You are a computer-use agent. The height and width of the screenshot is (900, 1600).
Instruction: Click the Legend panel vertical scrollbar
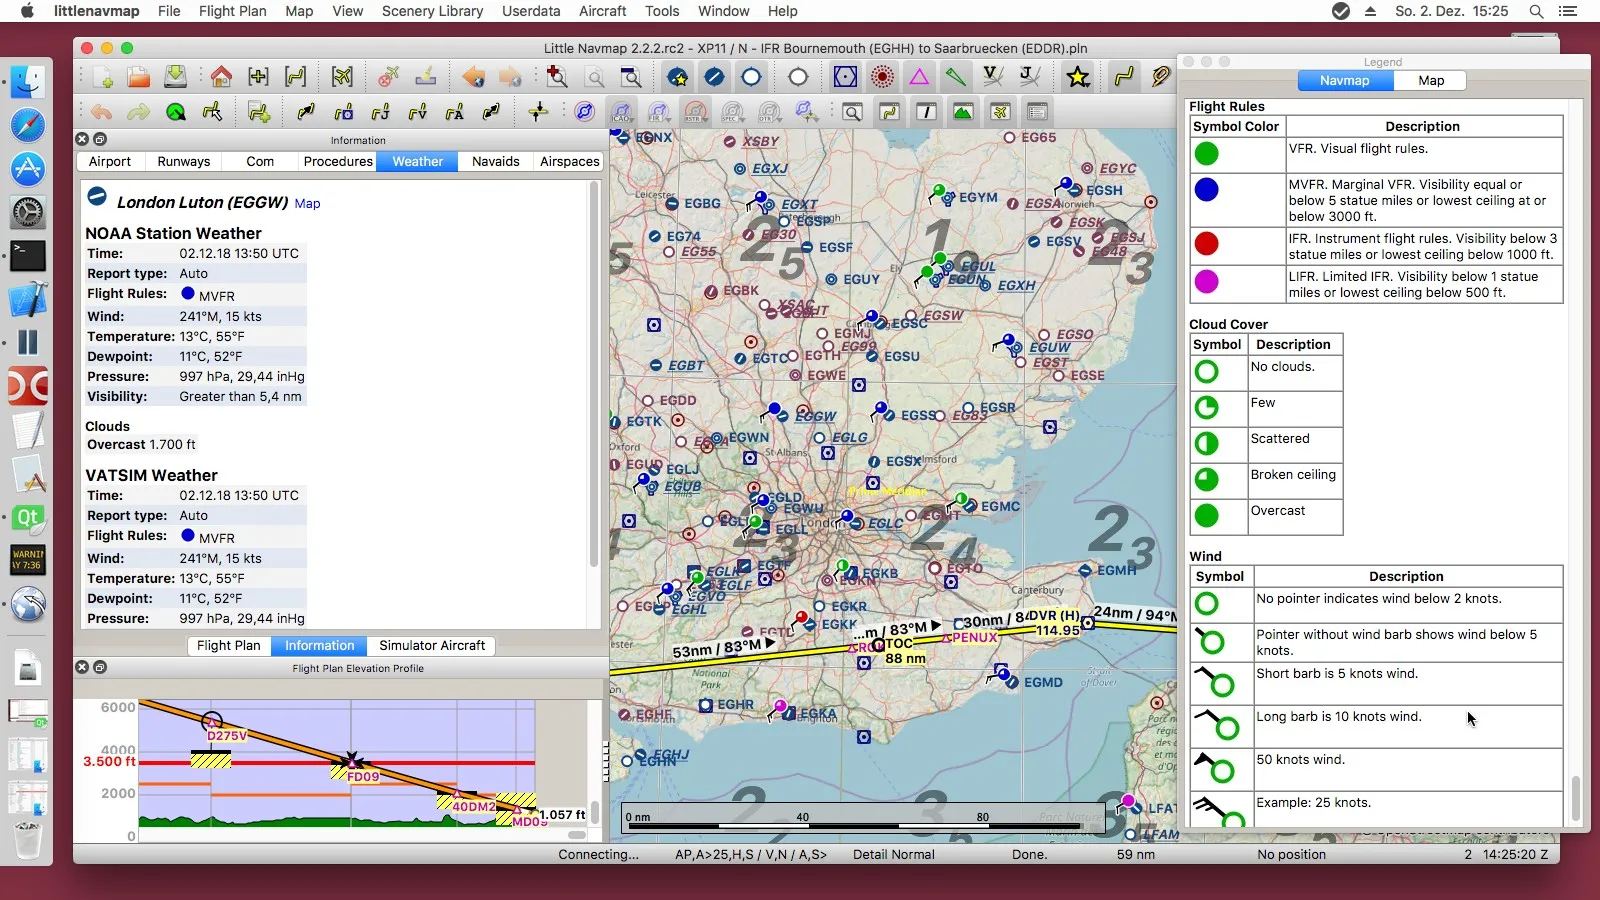coord(1575,797)
